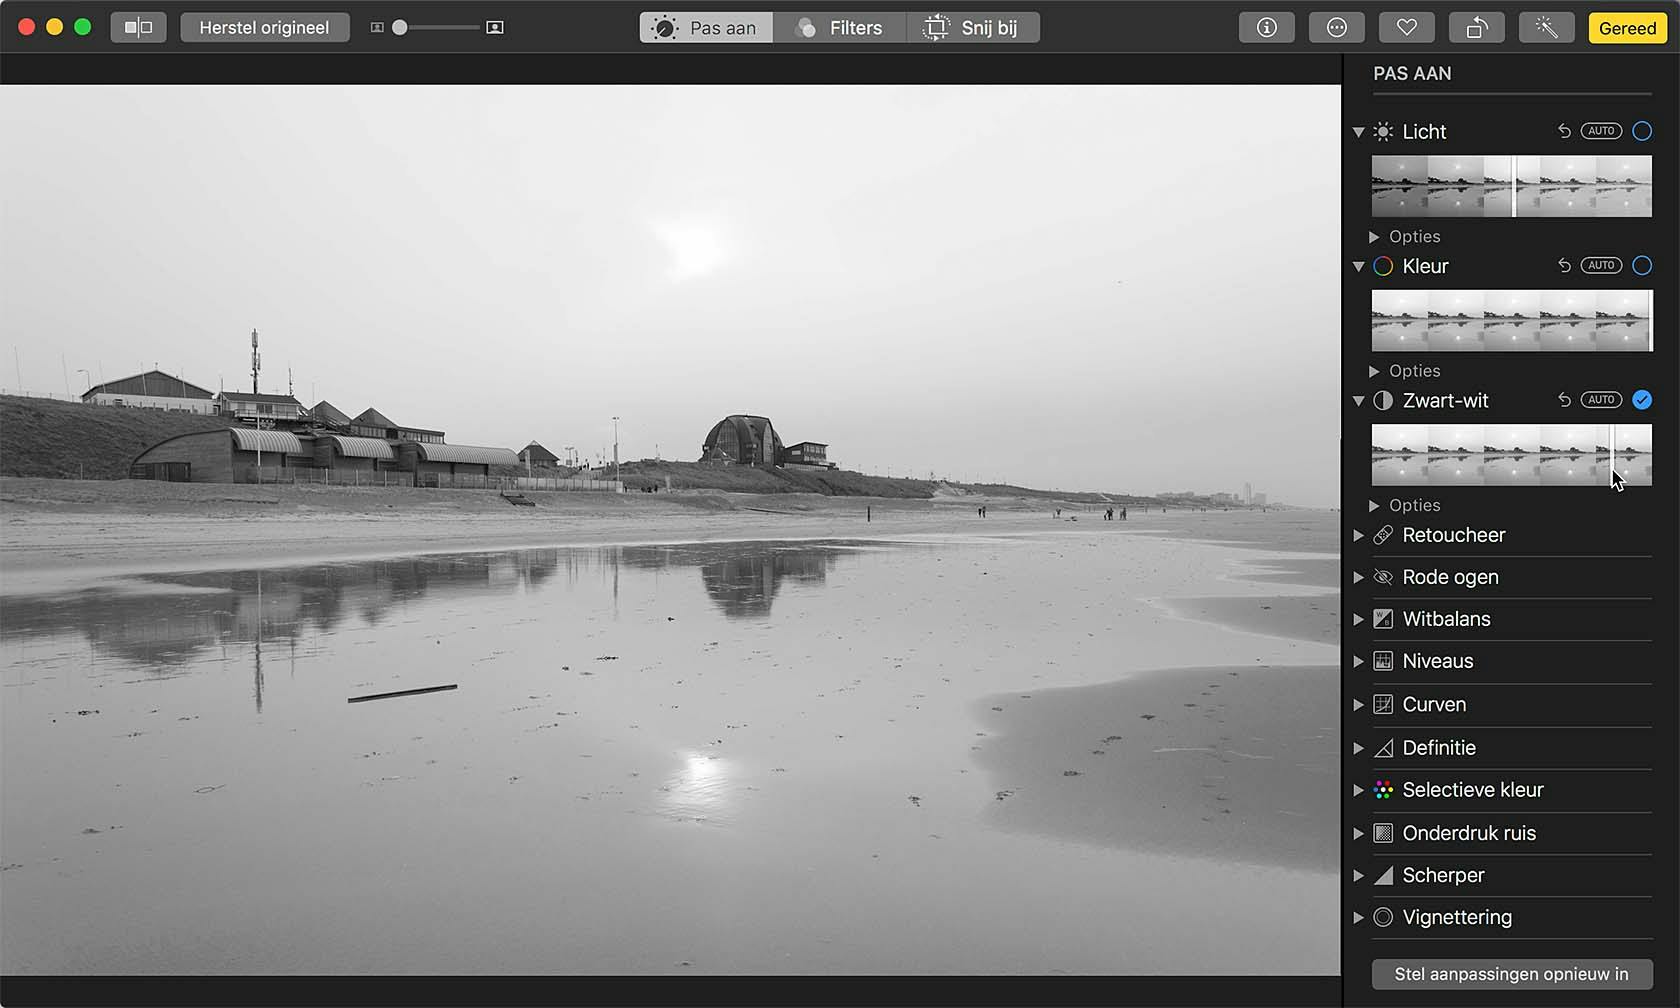Collapse the Zwart-wit section
The height and width of the screenshot is (1008, 1680).
[1358, 401]
